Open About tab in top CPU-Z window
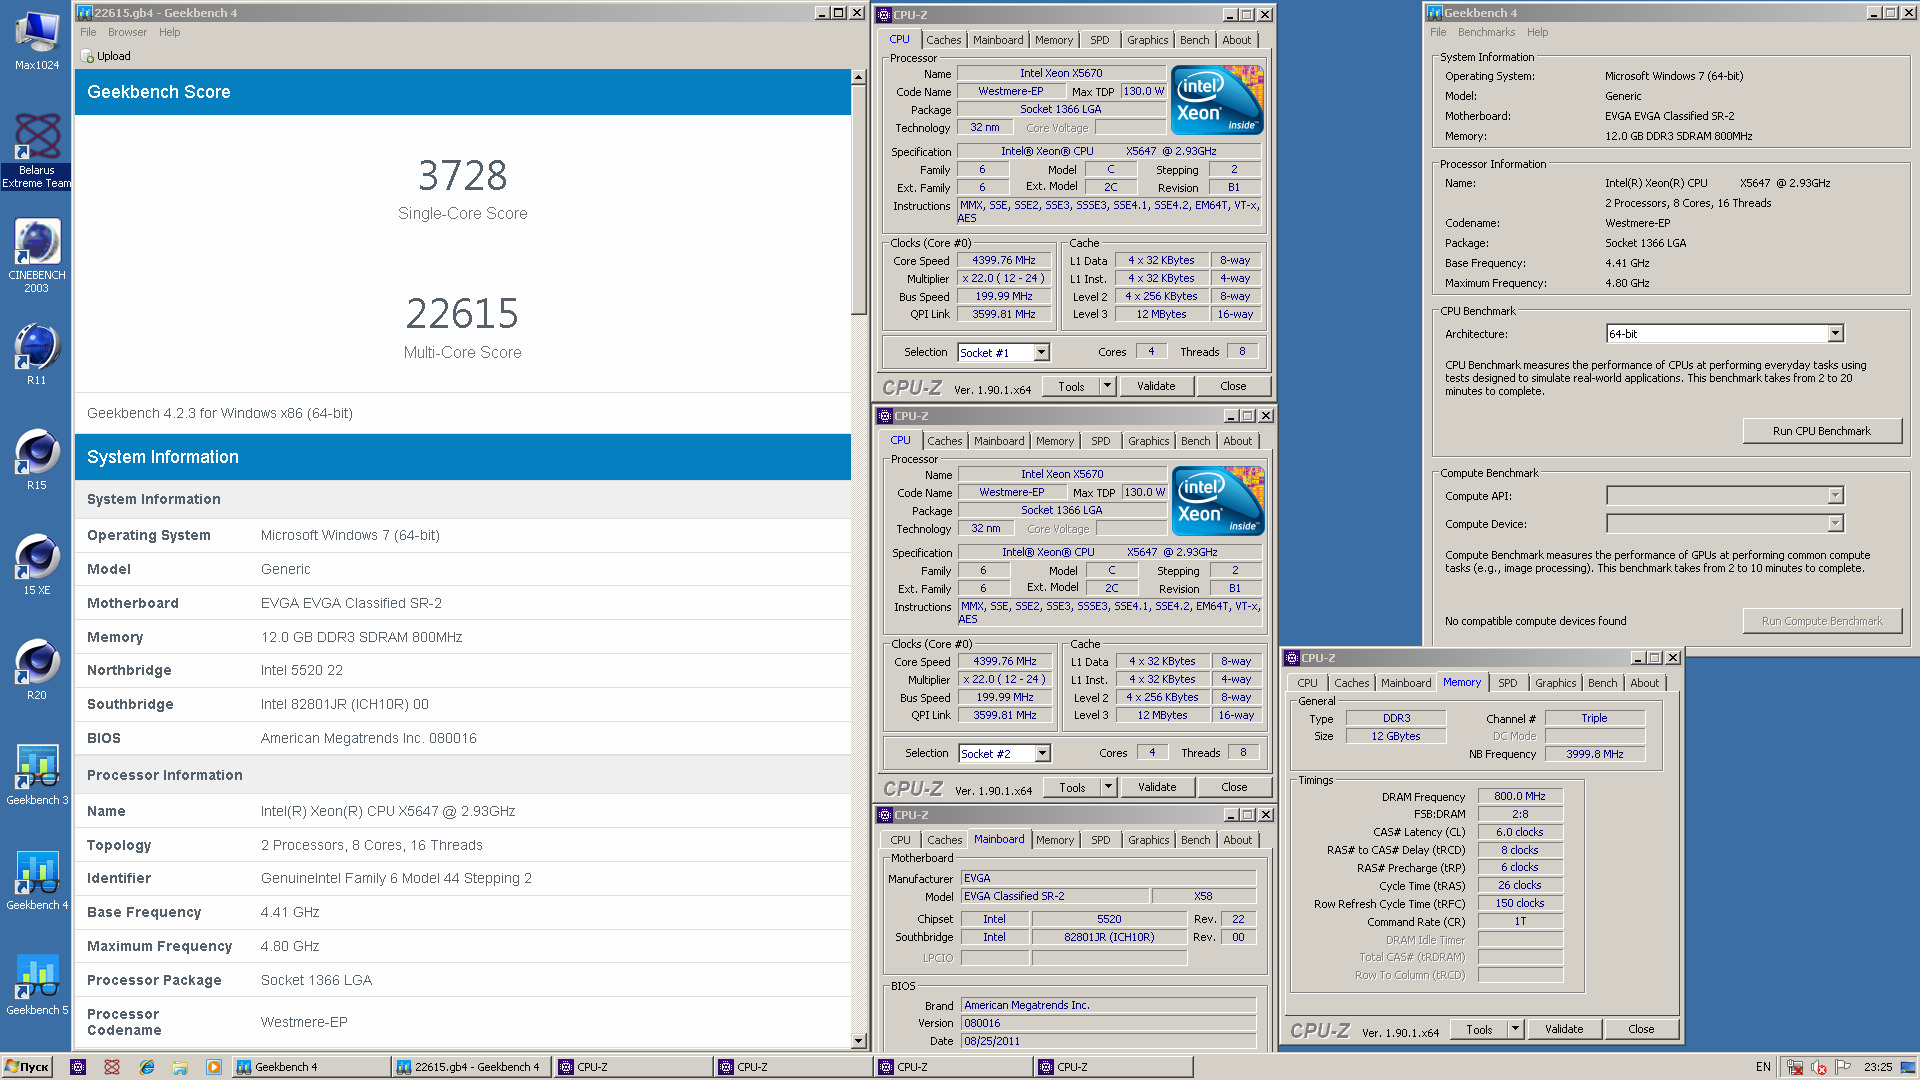Screen dimensions: 1920x1080 coord(1236,40)
